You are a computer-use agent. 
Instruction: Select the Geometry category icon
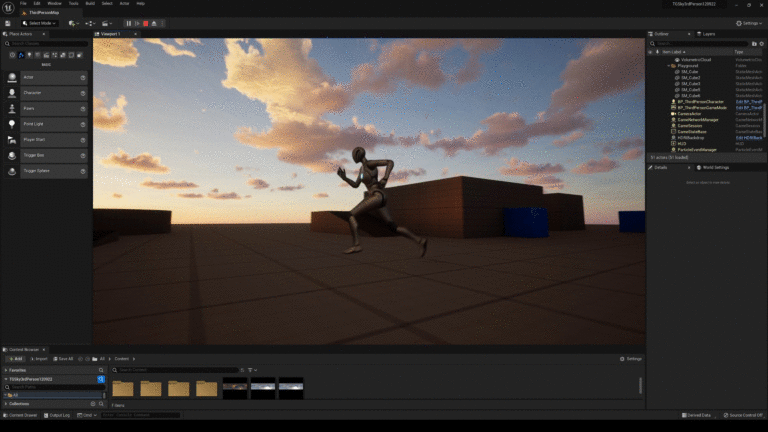point(63,55)
